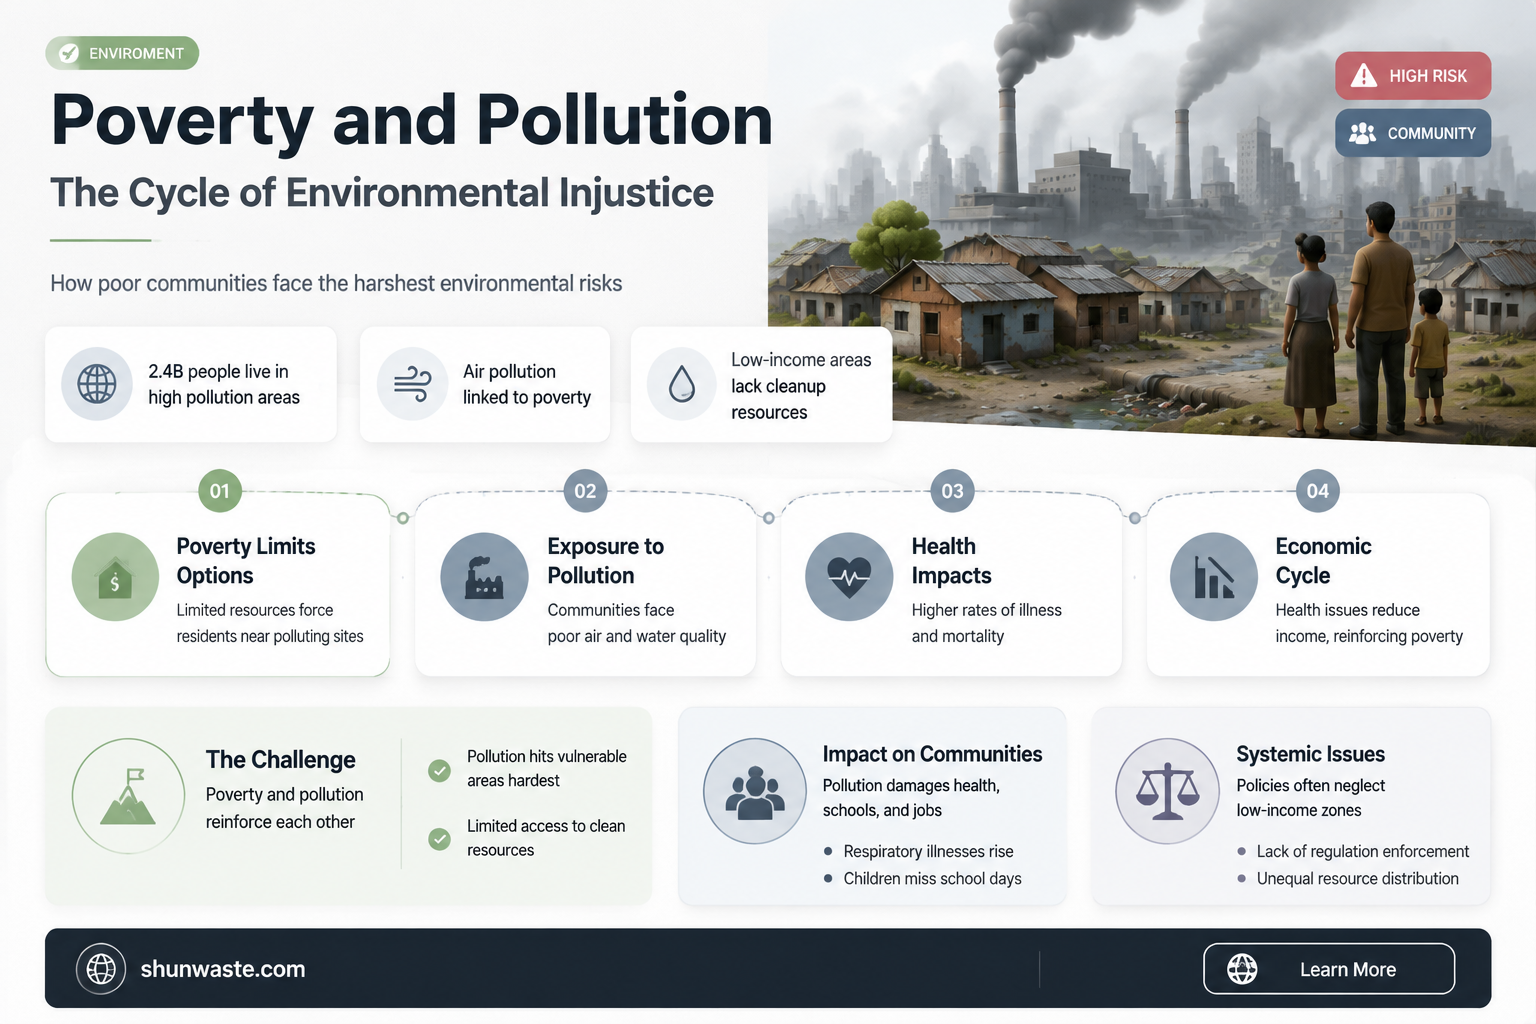Click the globe icon next to shunwaste.com

101,968
